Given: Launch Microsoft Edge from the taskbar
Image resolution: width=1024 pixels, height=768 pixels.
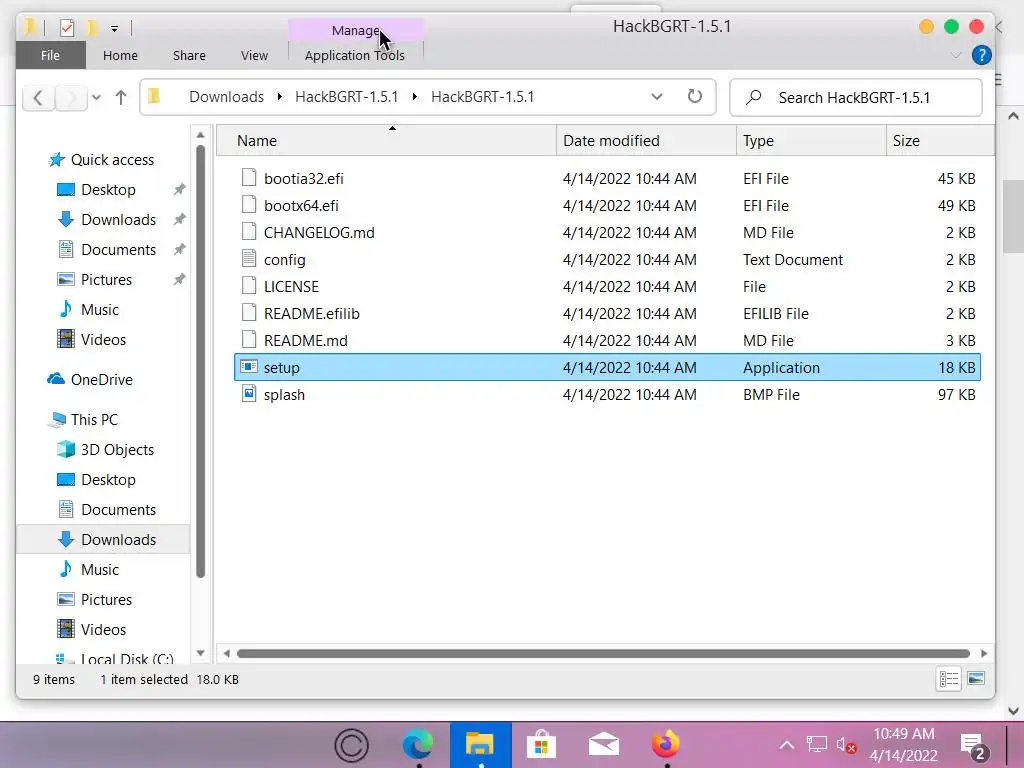Looking at the screenshot, I should click(x=417, y=745).
